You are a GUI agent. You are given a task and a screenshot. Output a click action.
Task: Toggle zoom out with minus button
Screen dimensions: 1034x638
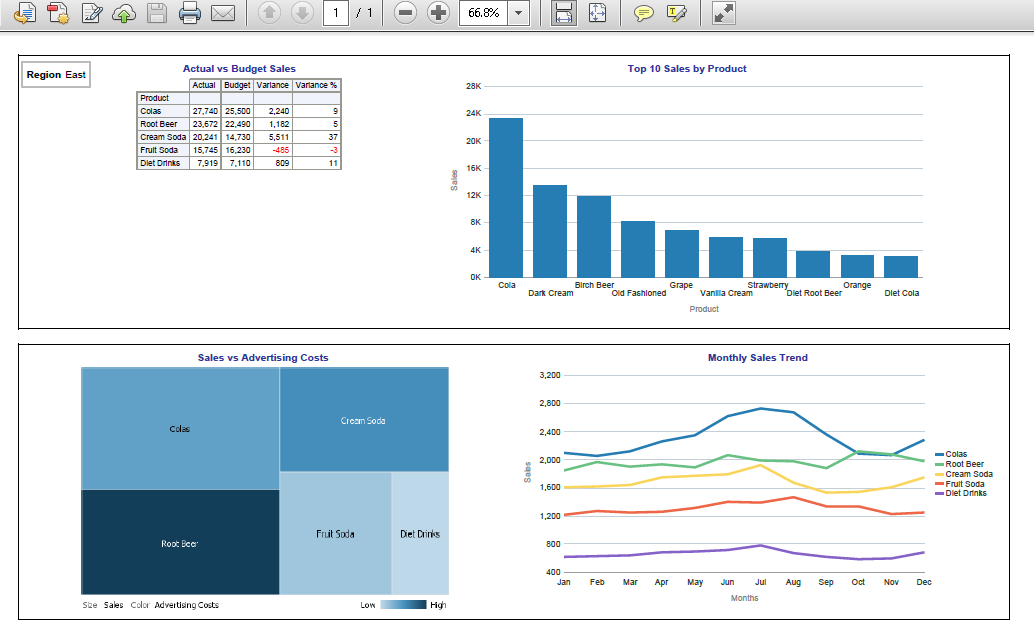pyautogui.click(x=404, y=13)
